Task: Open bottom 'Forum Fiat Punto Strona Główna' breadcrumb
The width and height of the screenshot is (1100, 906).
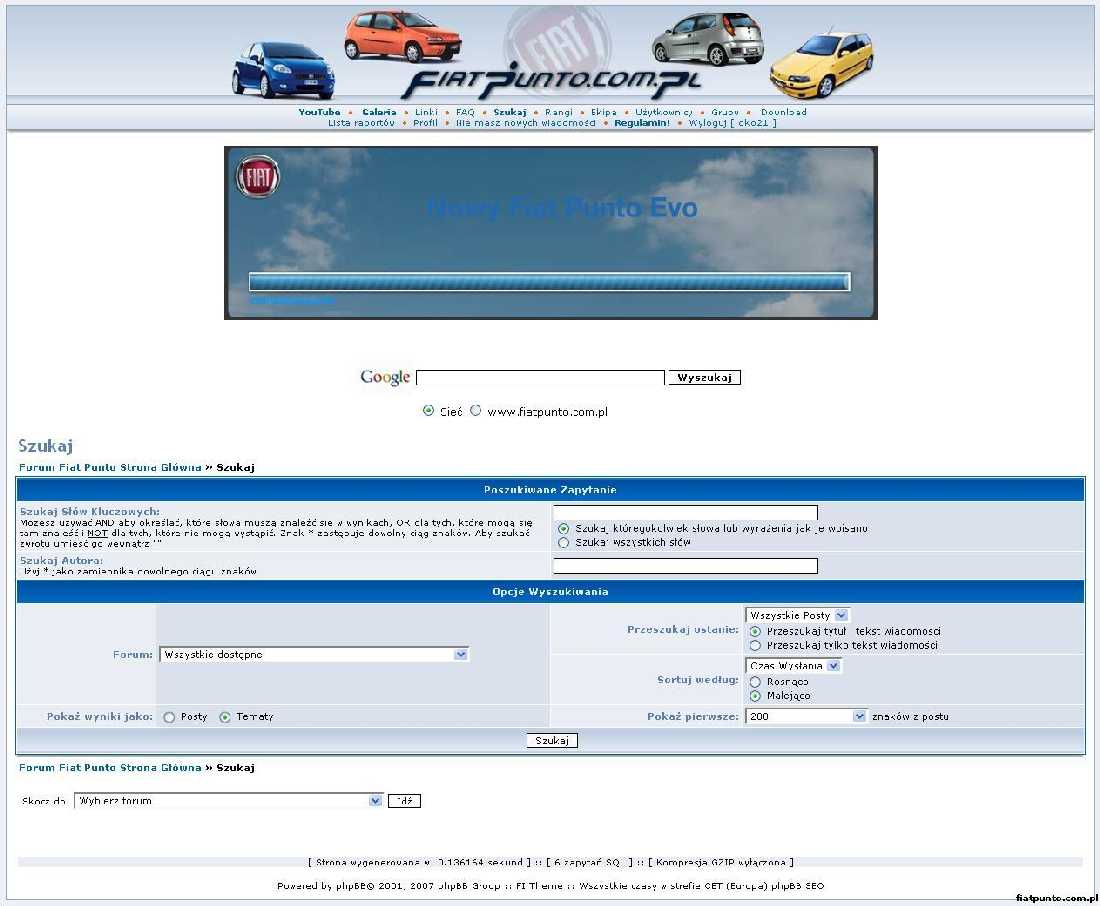Action: point(110,768)
